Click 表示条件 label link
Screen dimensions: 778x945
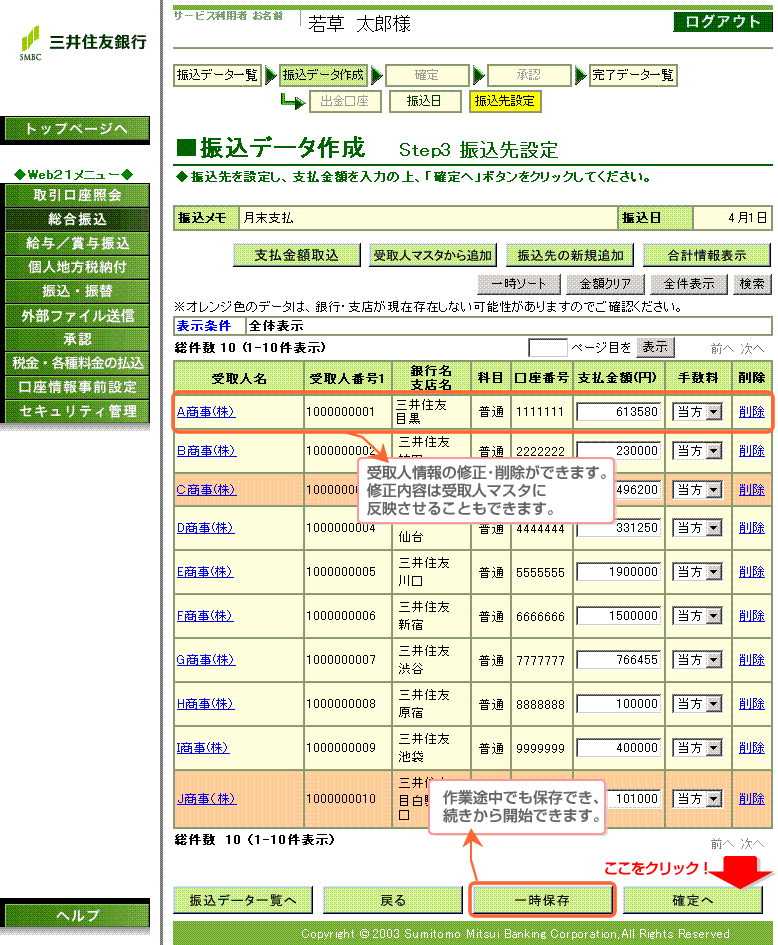[204, 326]
